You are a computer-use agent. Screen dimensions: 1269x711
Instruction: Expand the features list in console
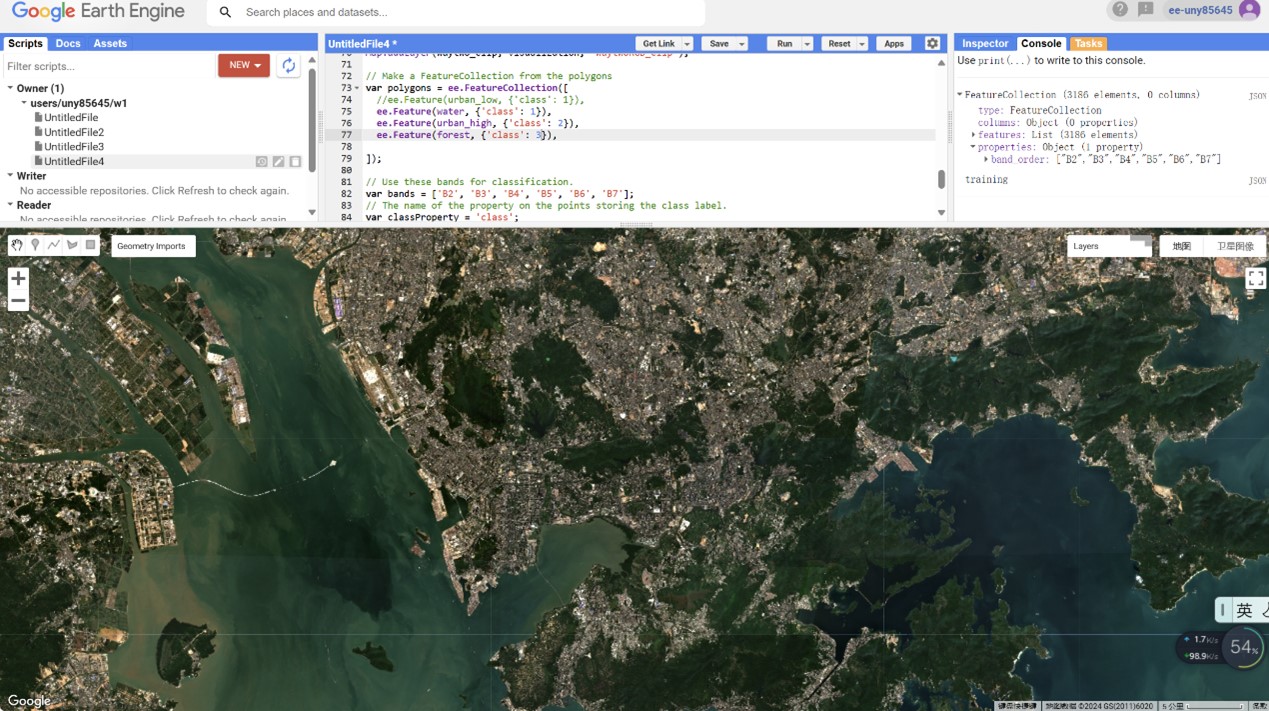(974, 135)
